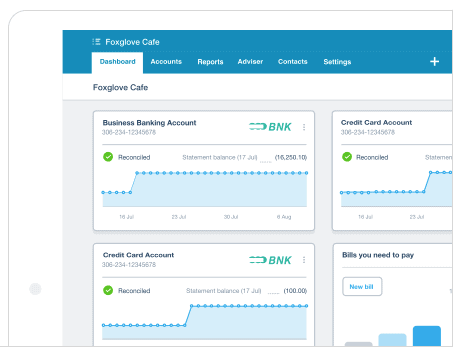Open the top-right Credit Card Account title
The width and height of the screenshot is (464, 360).
376,122
